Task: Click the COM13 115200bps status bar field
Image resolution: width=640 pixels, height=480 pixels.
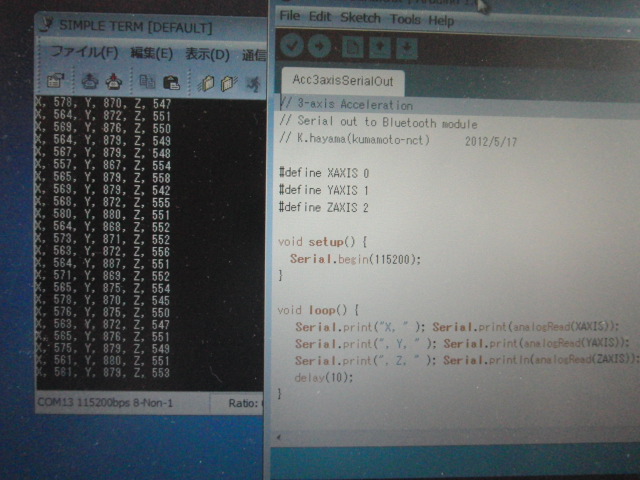Action: tap(105, 403)
